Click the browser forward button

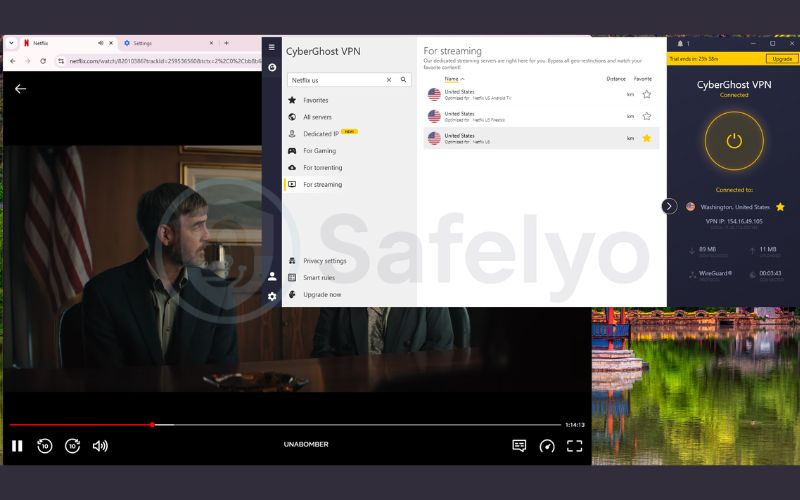tap(28, 61)
